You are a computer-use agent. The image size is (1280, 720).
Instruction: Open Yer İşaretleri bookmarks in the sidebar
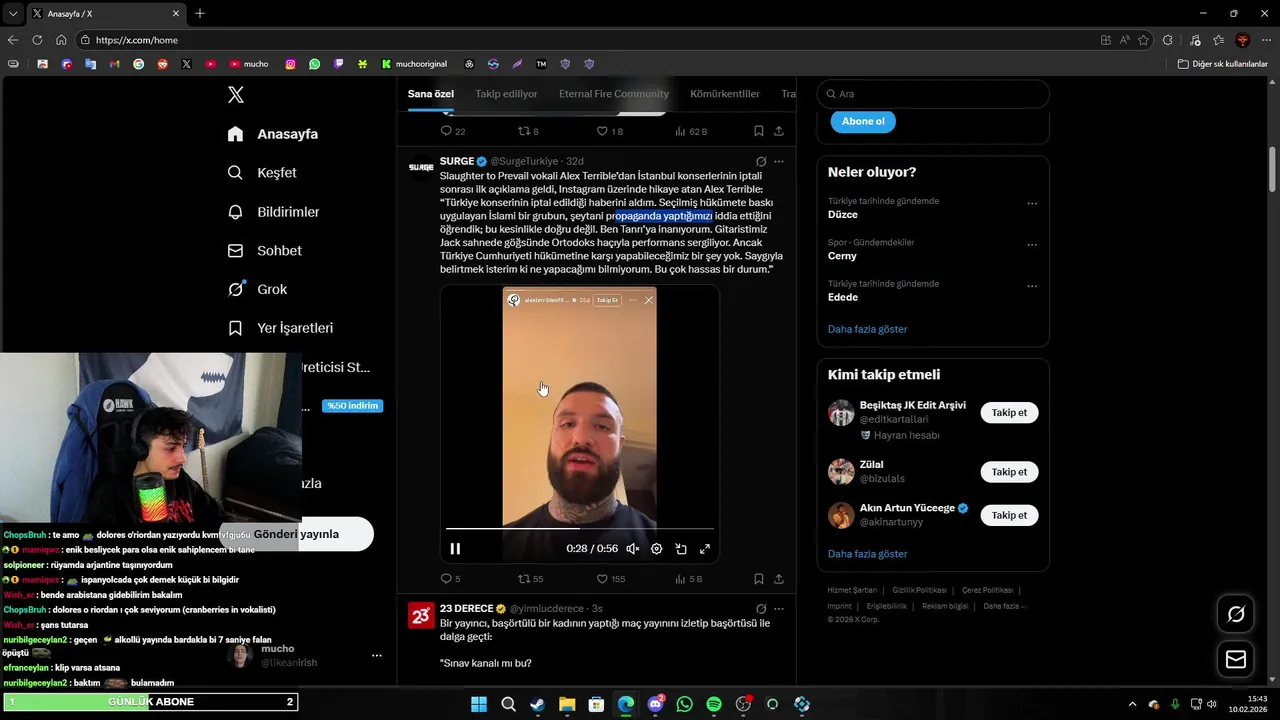coord(280,328)
